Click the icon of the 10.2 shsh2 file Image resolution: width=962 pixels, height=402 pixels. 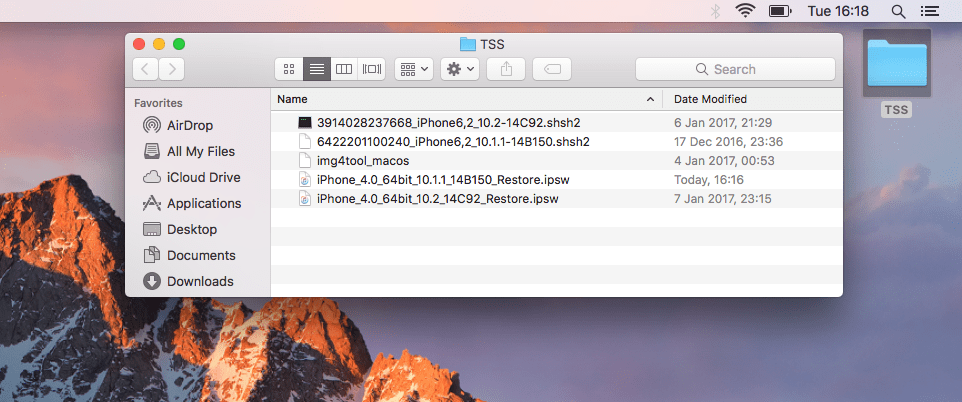coord(305,122)
